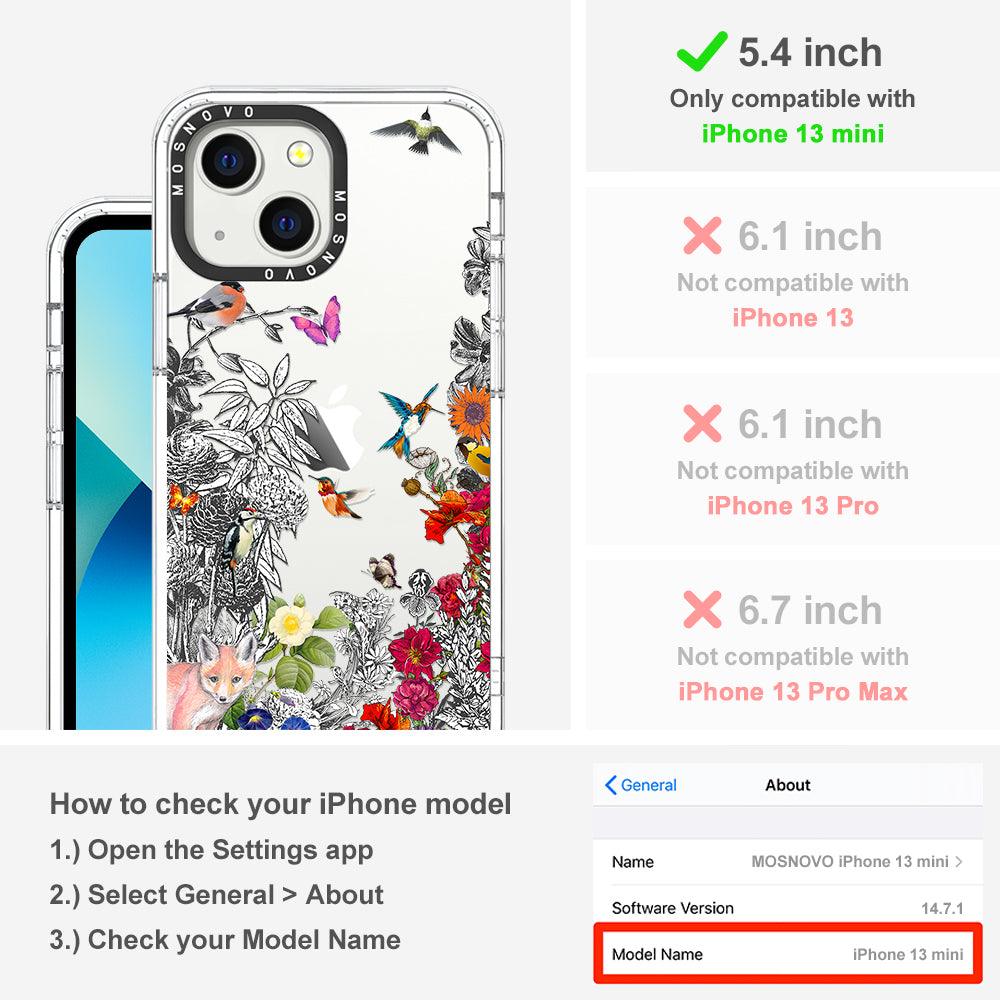The image size is (1000, 1000).
Task: Open the Name row chevron arrow
Action: [959, 862]
